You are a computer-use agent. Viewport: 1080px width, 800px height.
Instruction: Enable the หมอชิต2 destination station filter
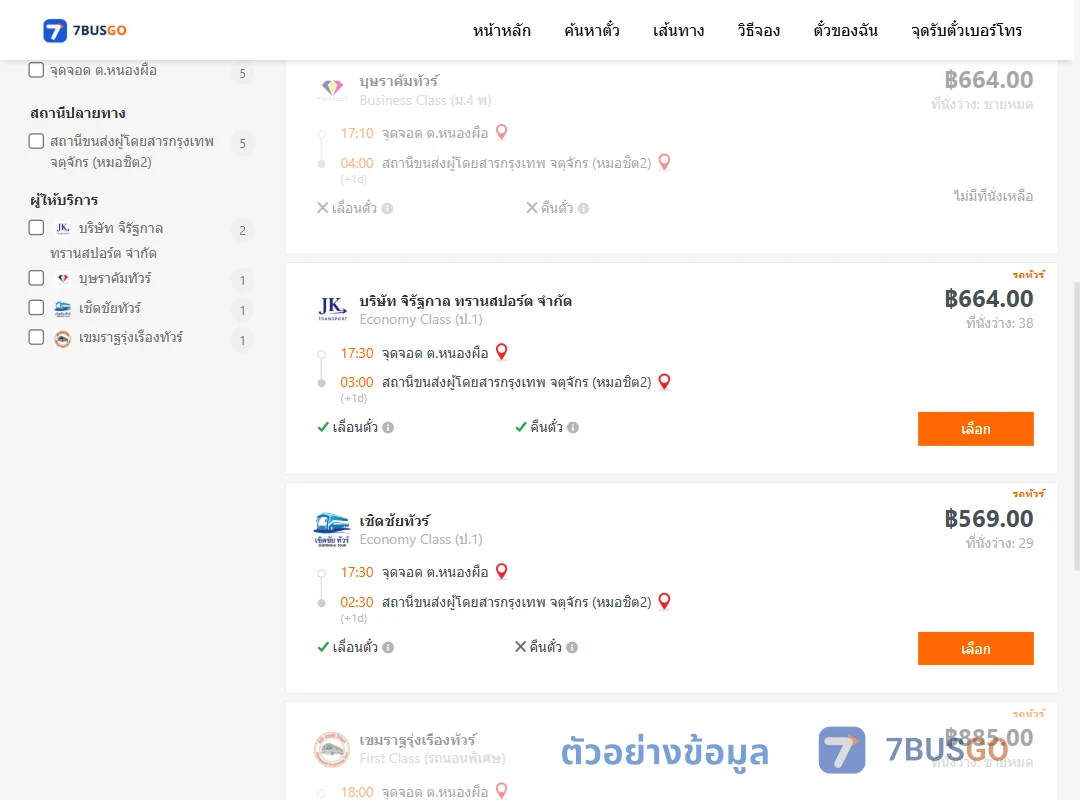pos(37,141)
